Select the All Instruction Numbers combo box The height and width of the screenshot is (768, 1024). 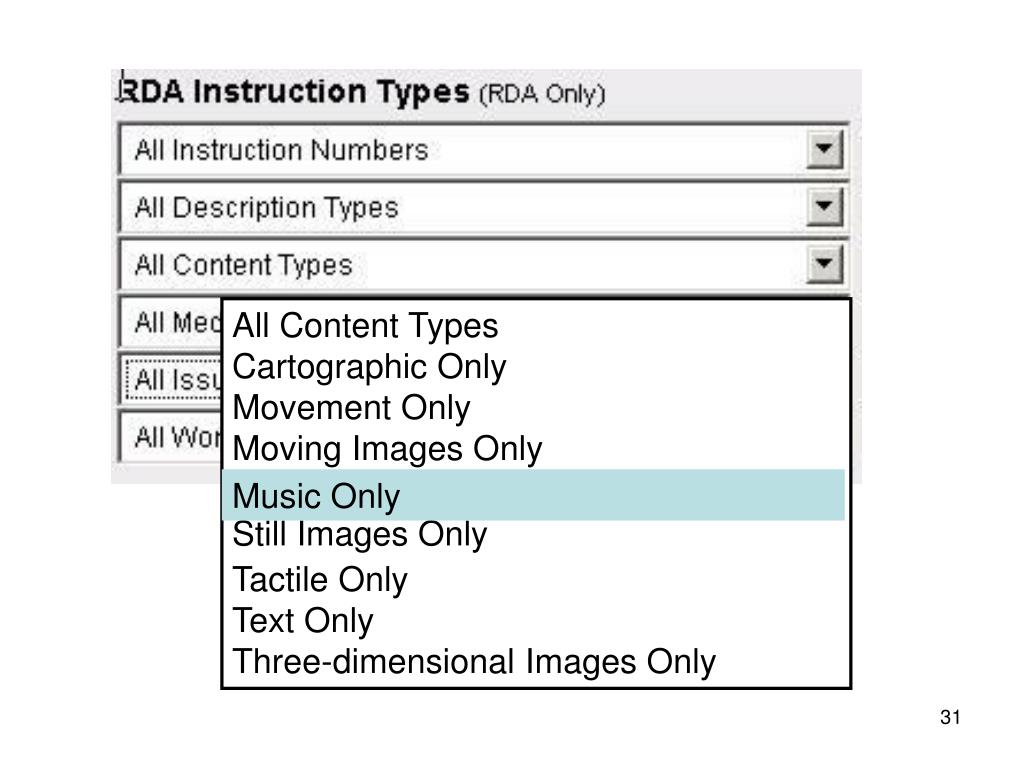point(484,150)
